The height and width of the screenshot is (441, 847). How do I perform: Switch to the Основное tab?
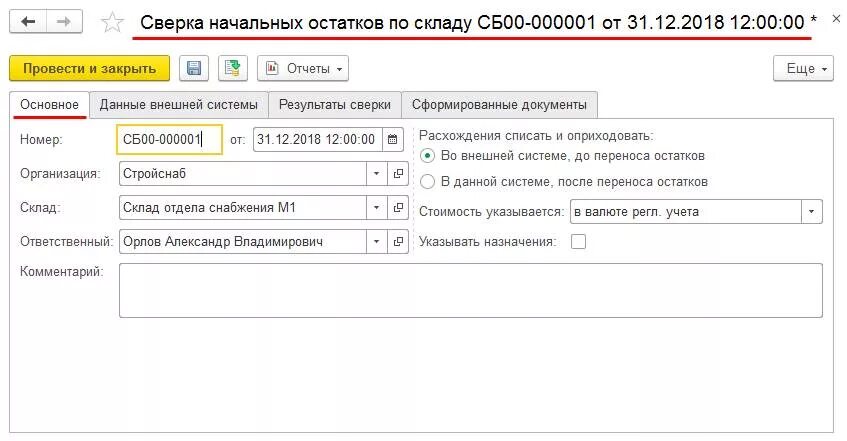tap(49, 104)
